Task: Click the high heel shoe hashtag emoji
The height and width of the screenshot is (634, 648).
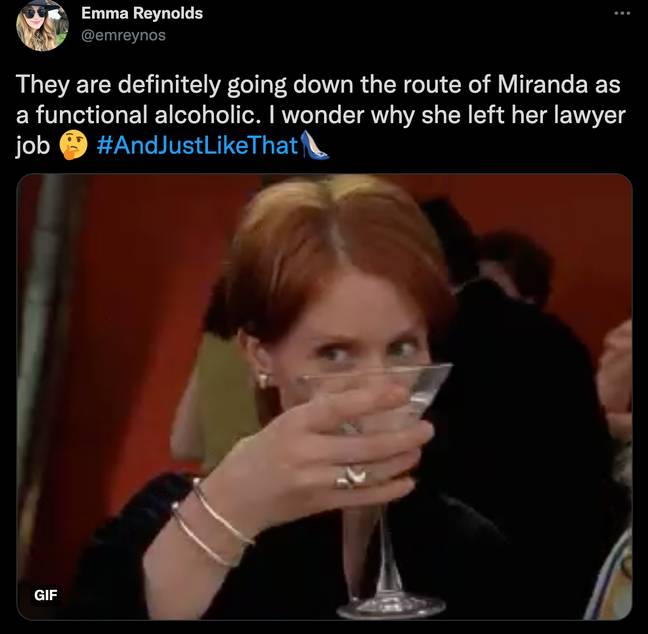Action: pos(314,145)
